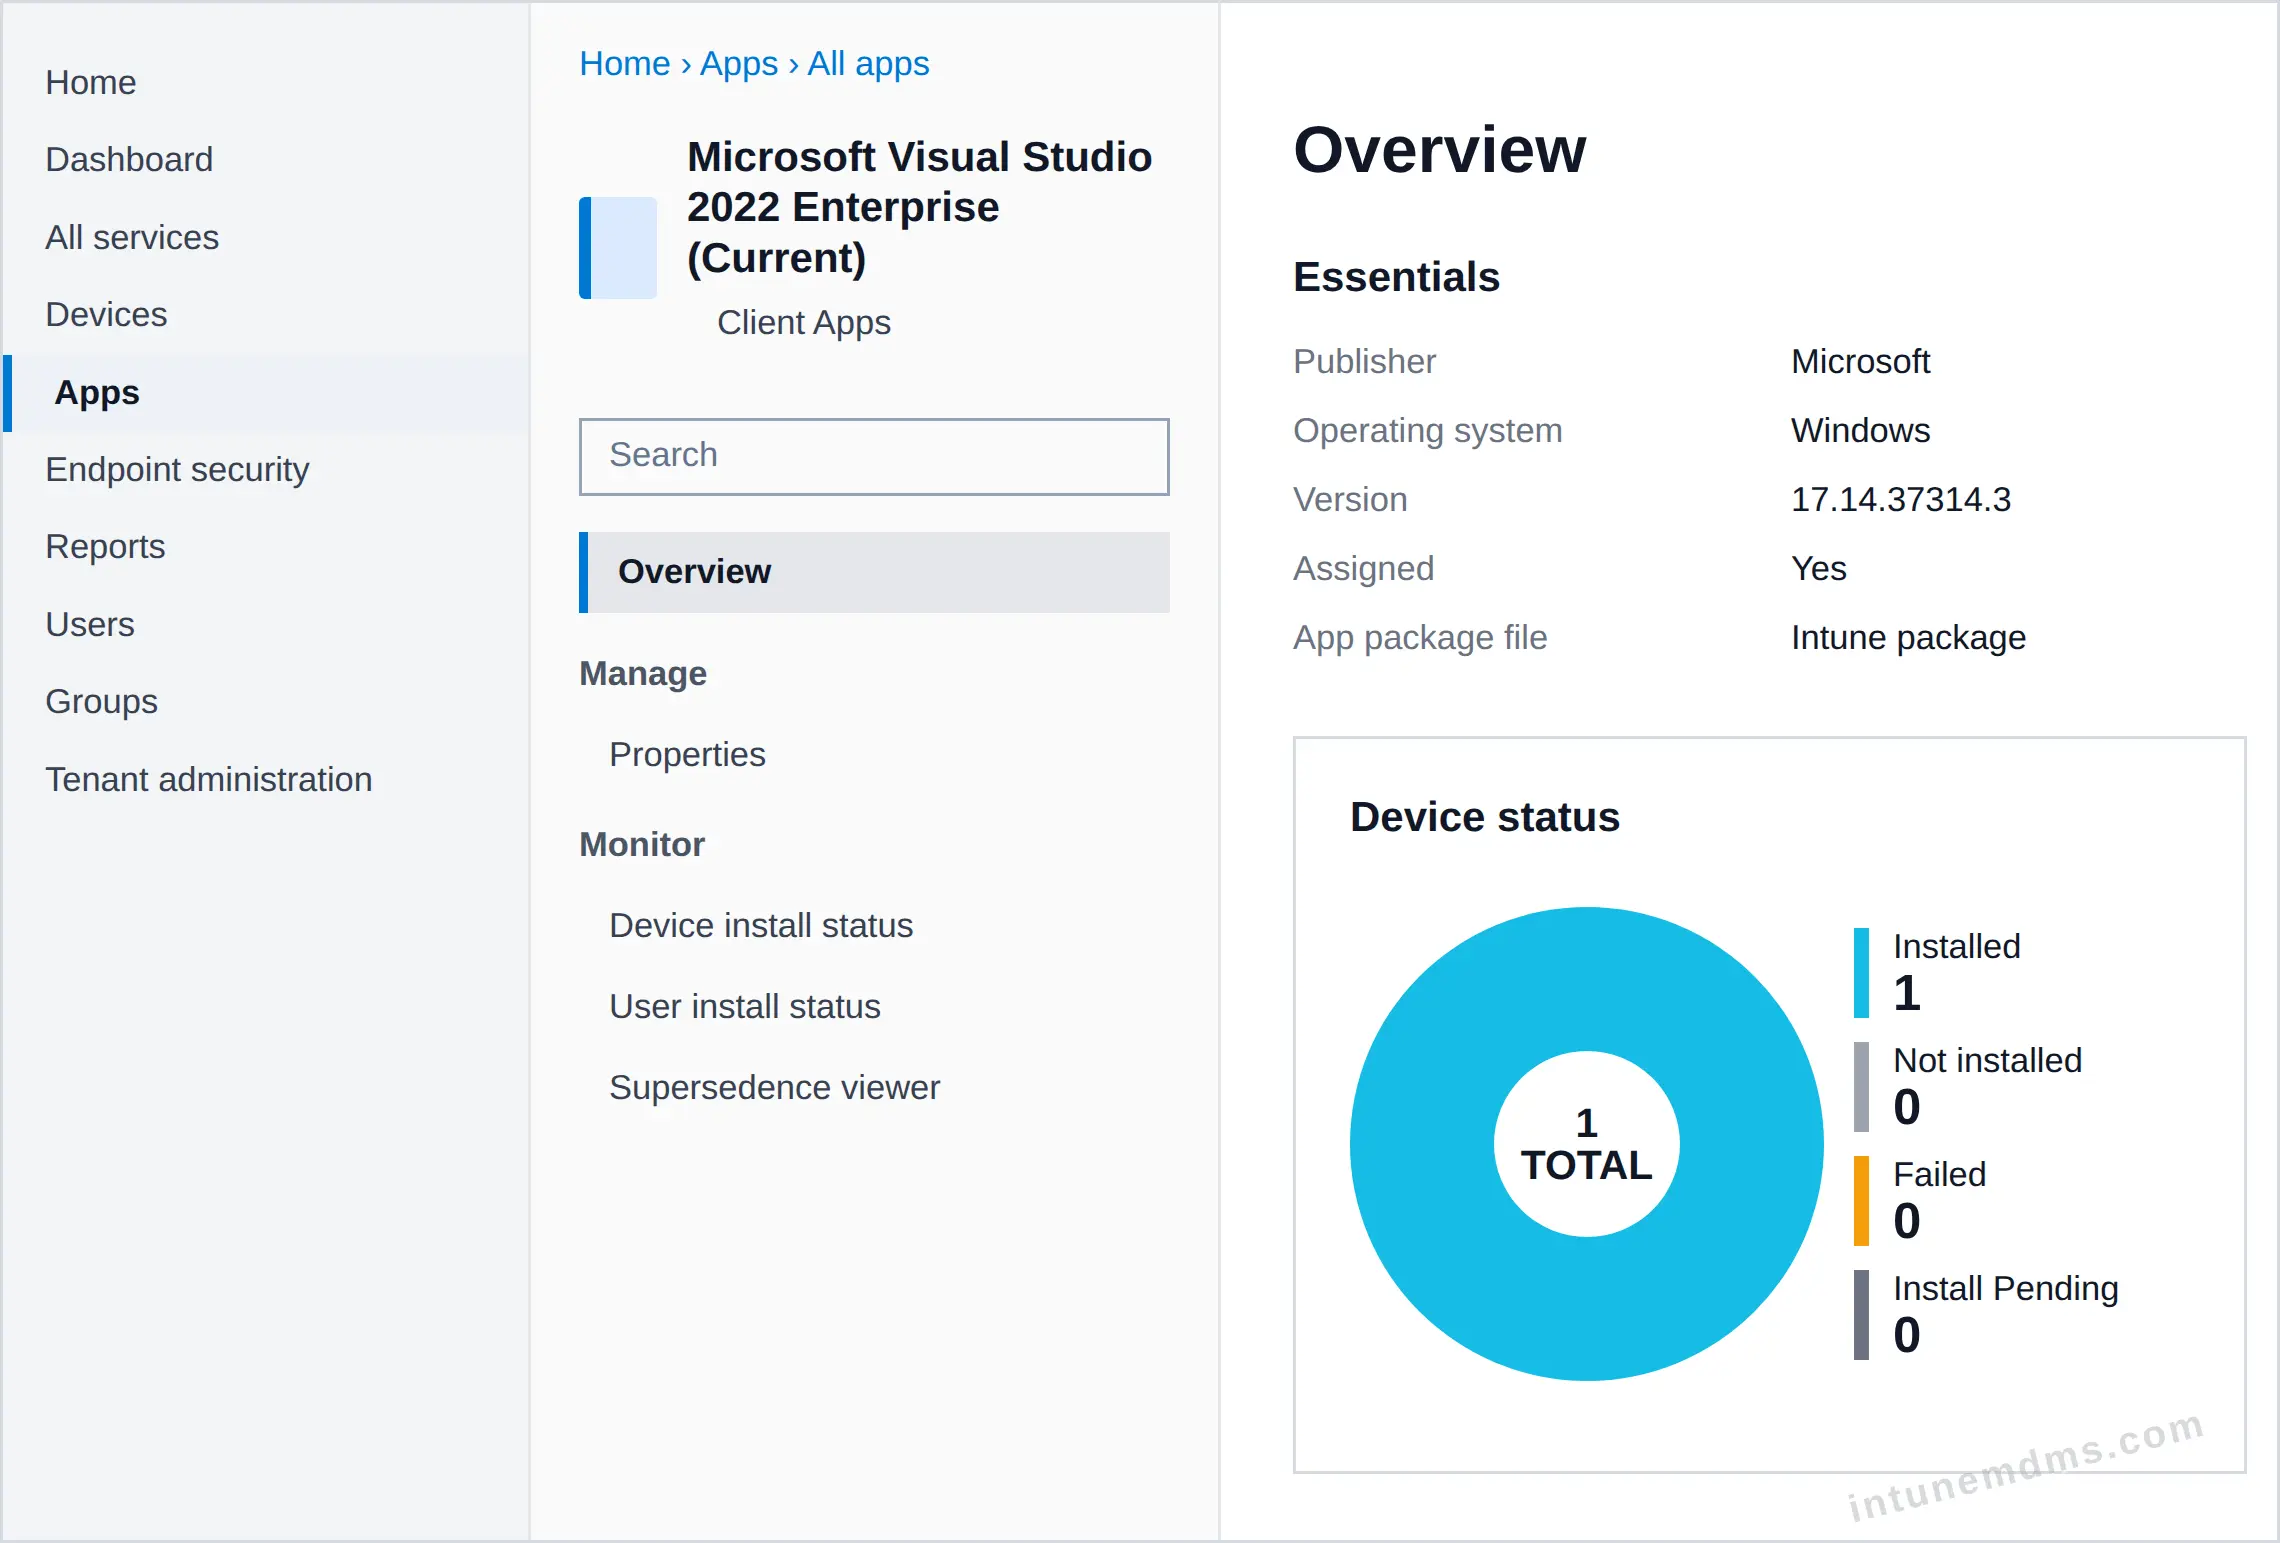
Task: Open Groups in the sidebar
Action: pyautogui.click(x=101, y=701)
